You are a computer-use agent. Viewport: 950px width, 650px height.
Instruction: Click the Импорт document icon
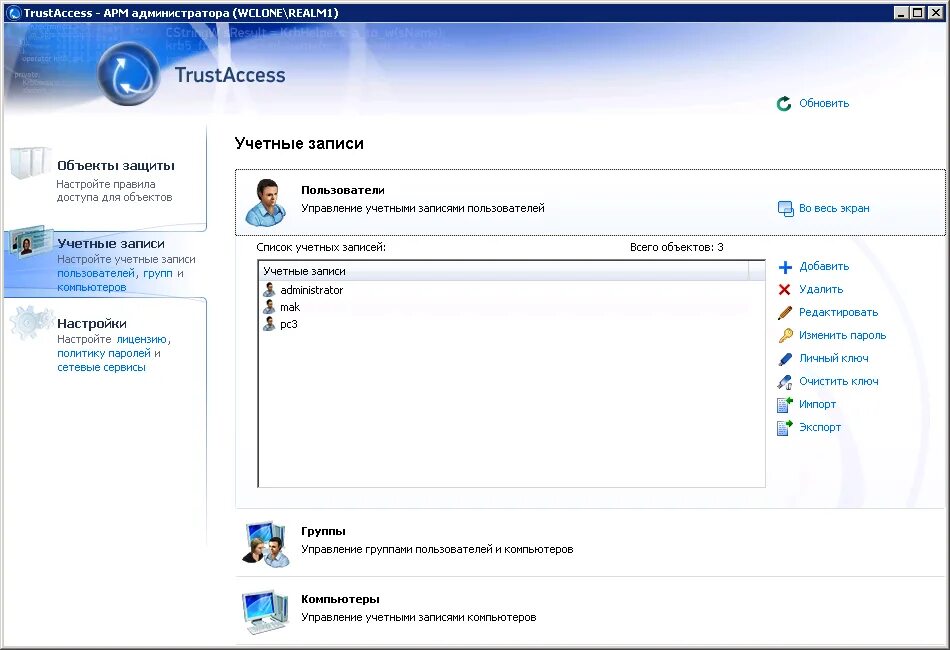785,405
